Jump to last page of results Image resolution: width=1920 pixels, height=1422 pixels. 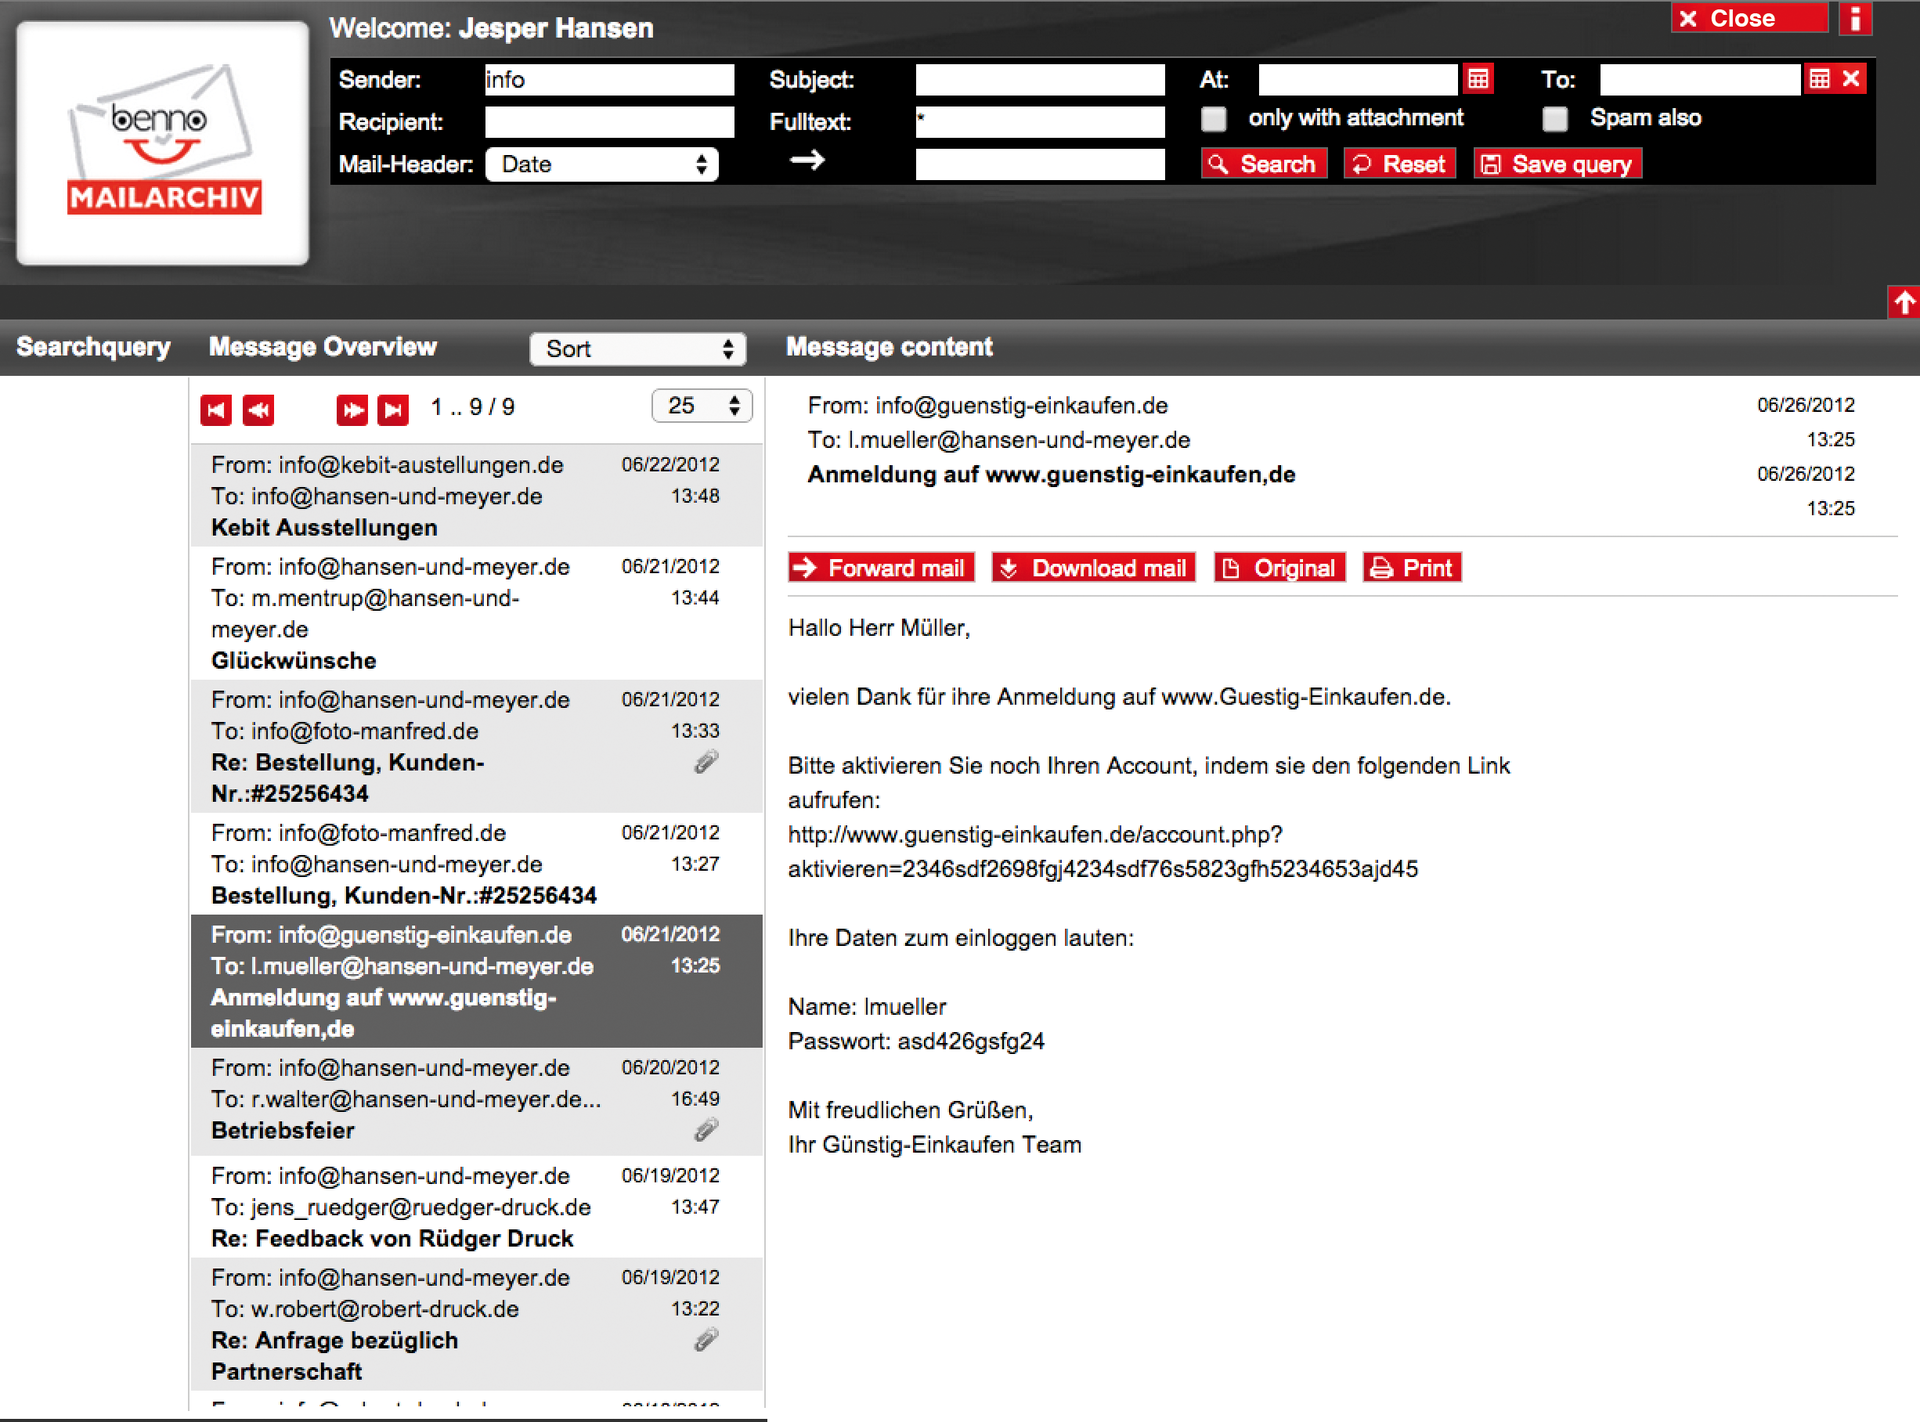tap(393, 409)
